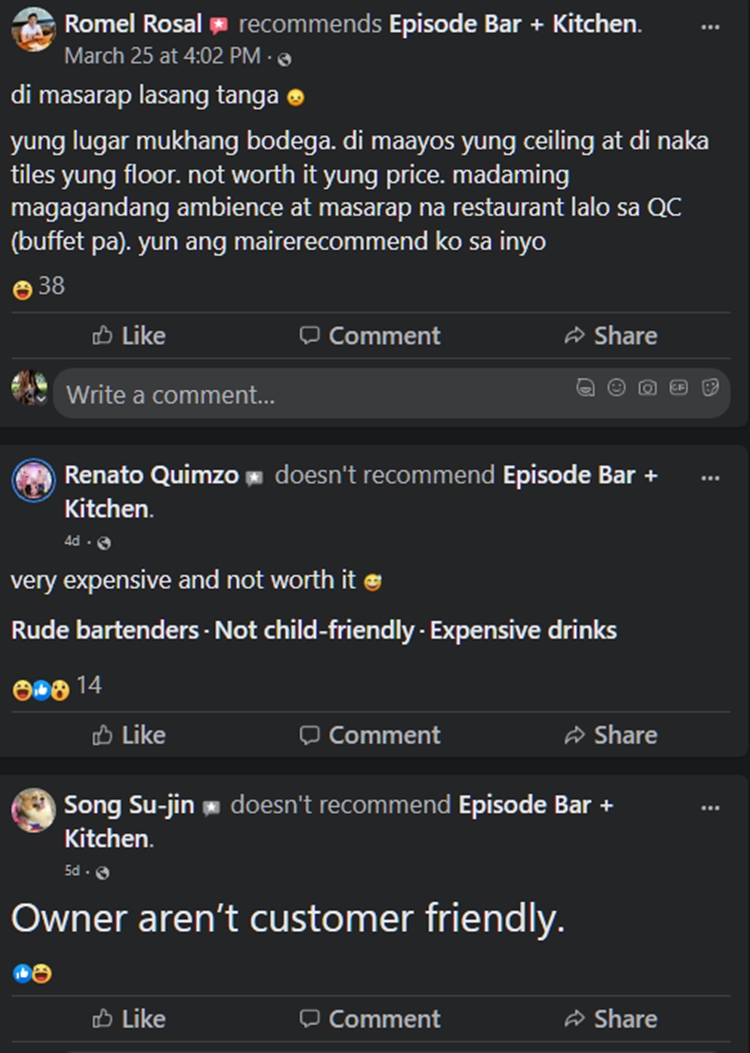Viewport: 750px width, 1053px height.
Task: Comment on Renato Quimzo's review
Action: point(369,735)
